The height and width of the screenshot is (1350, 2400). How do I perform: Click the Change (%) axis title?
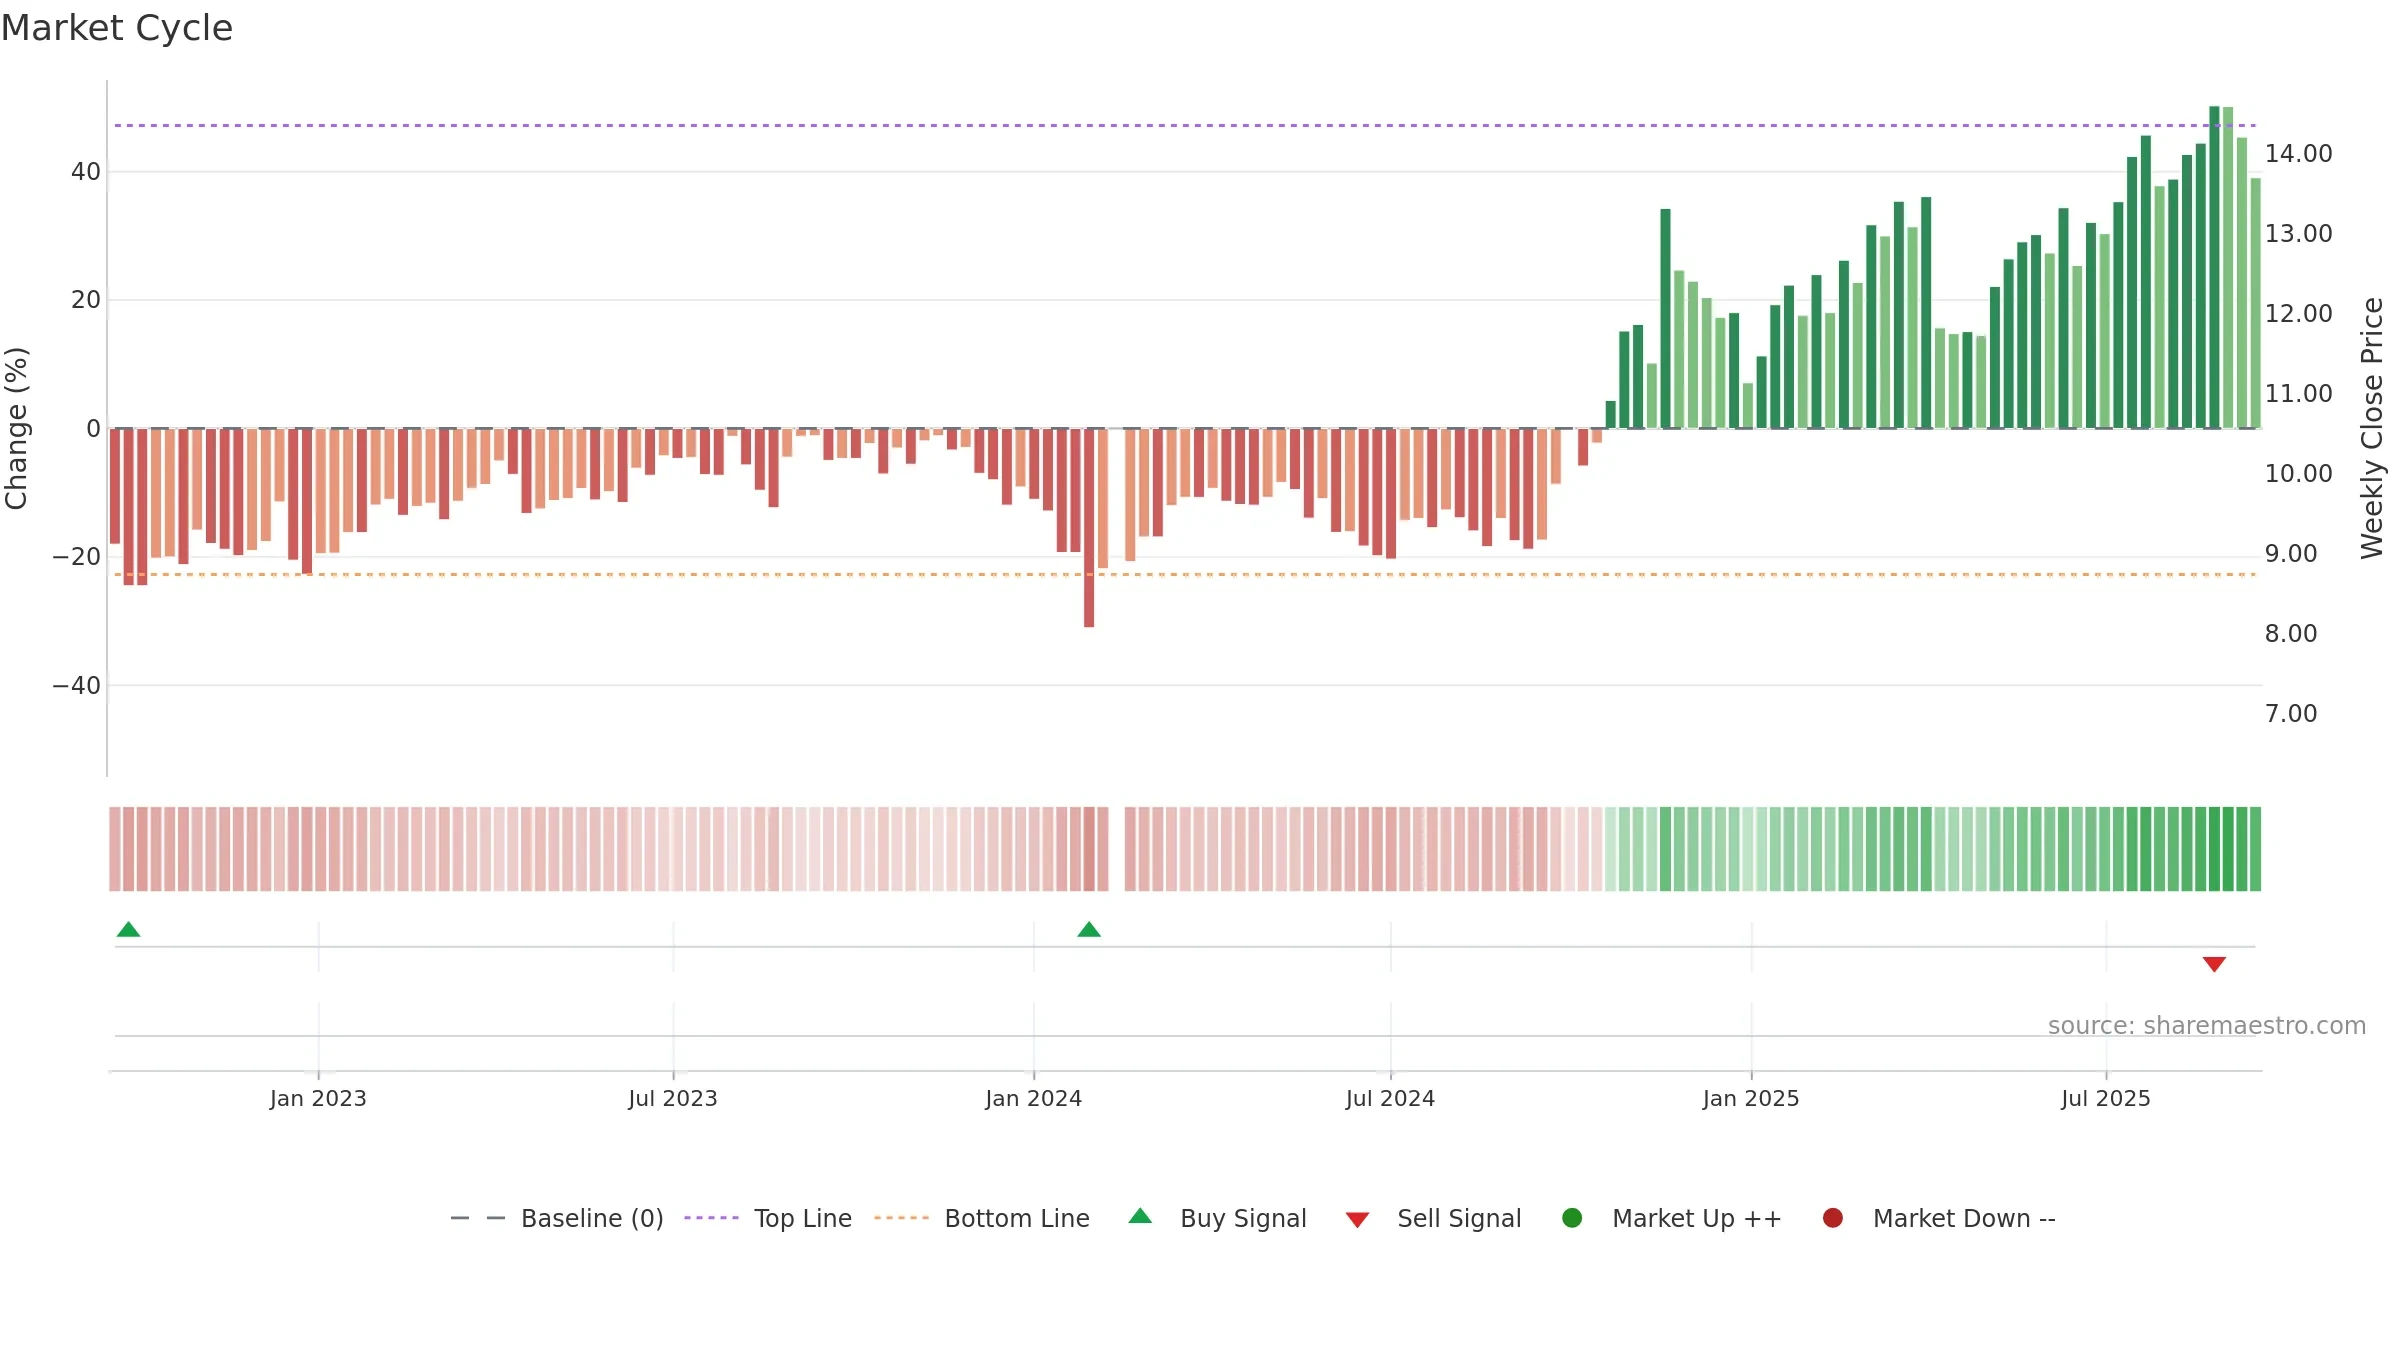(x=16, y=428)
